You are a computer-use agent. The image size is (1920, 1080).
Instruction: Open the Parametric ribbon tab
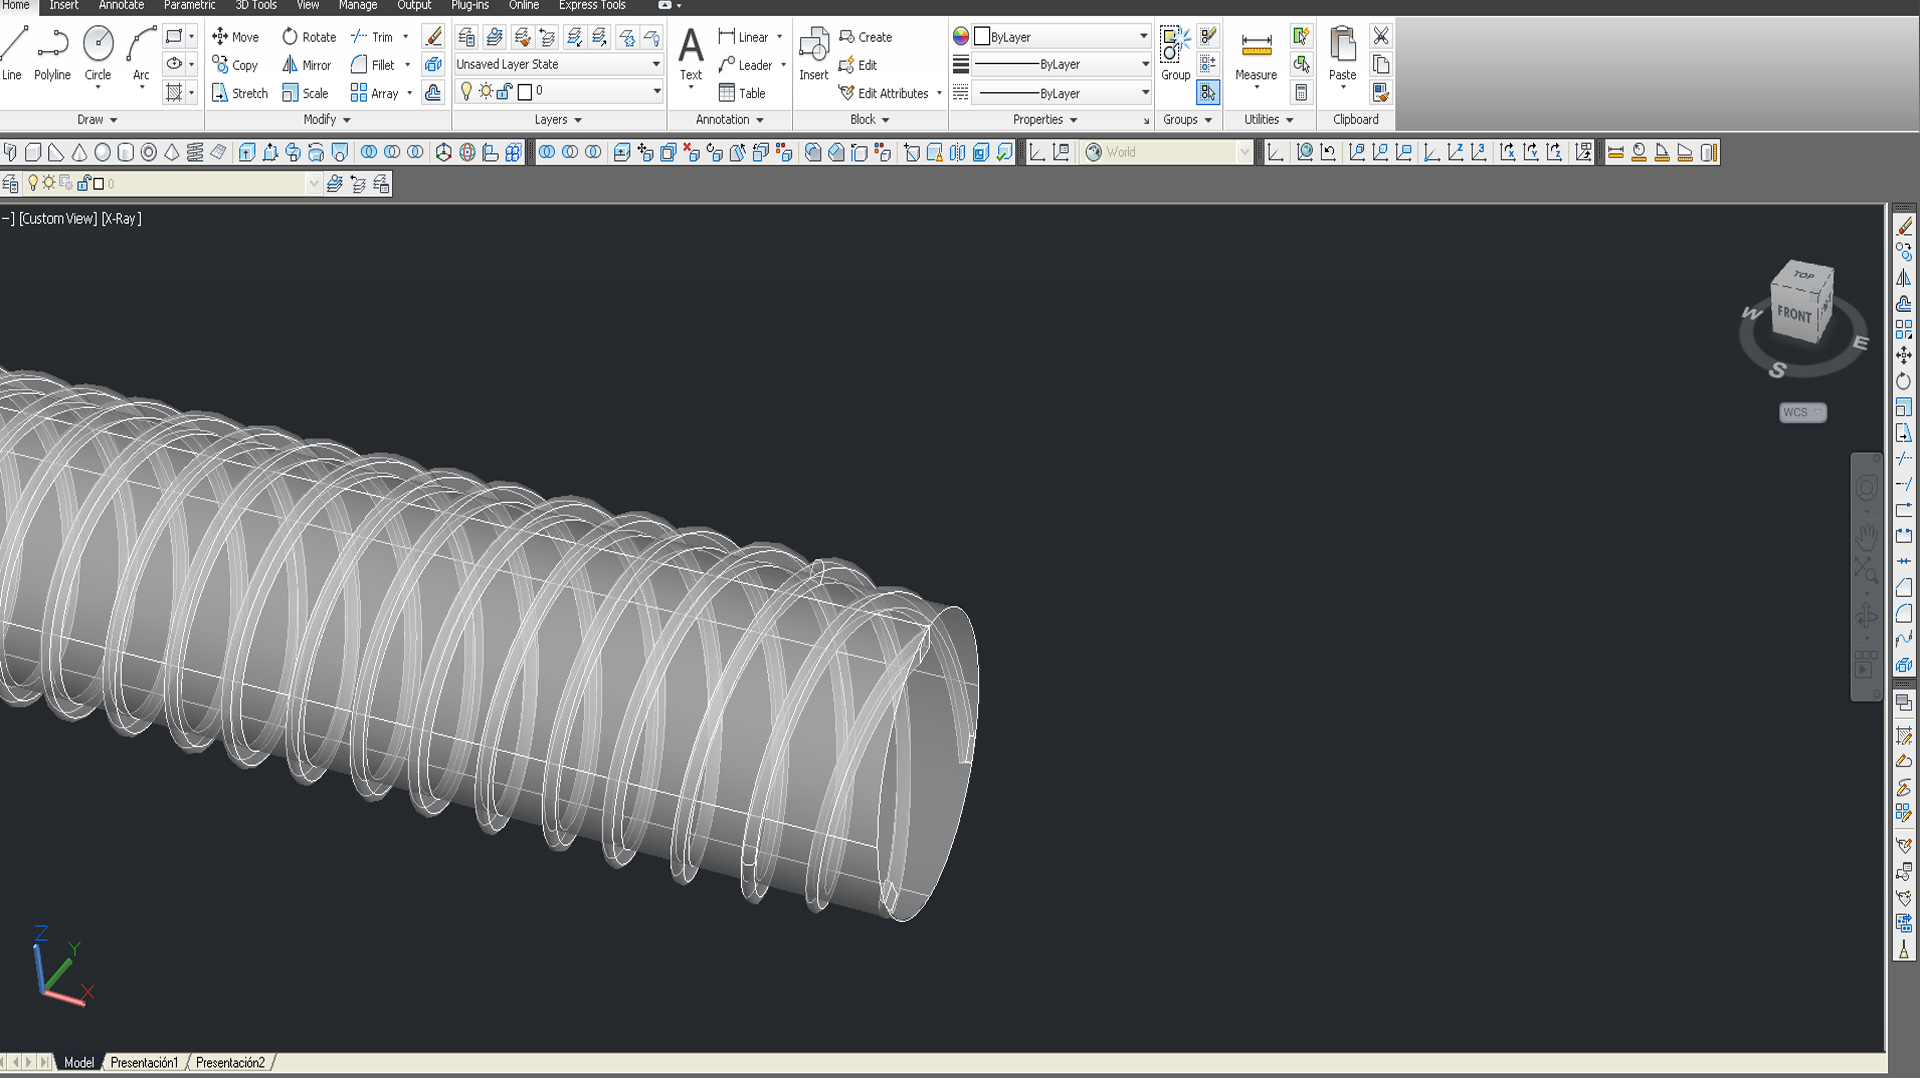(x=189, y=6)
